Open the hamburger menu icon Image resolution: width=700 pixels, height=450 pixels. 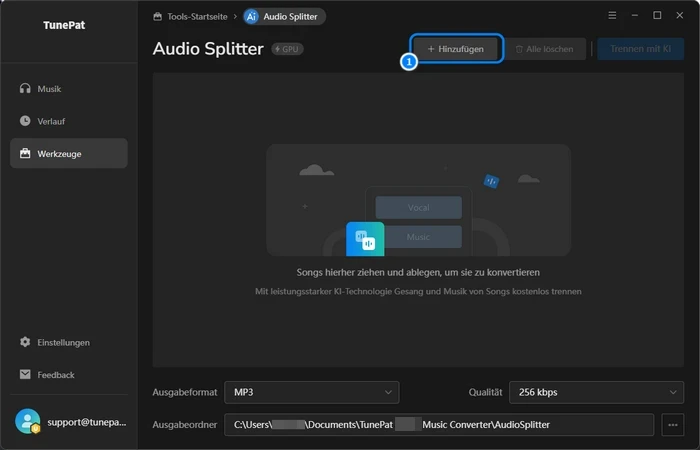612,16
